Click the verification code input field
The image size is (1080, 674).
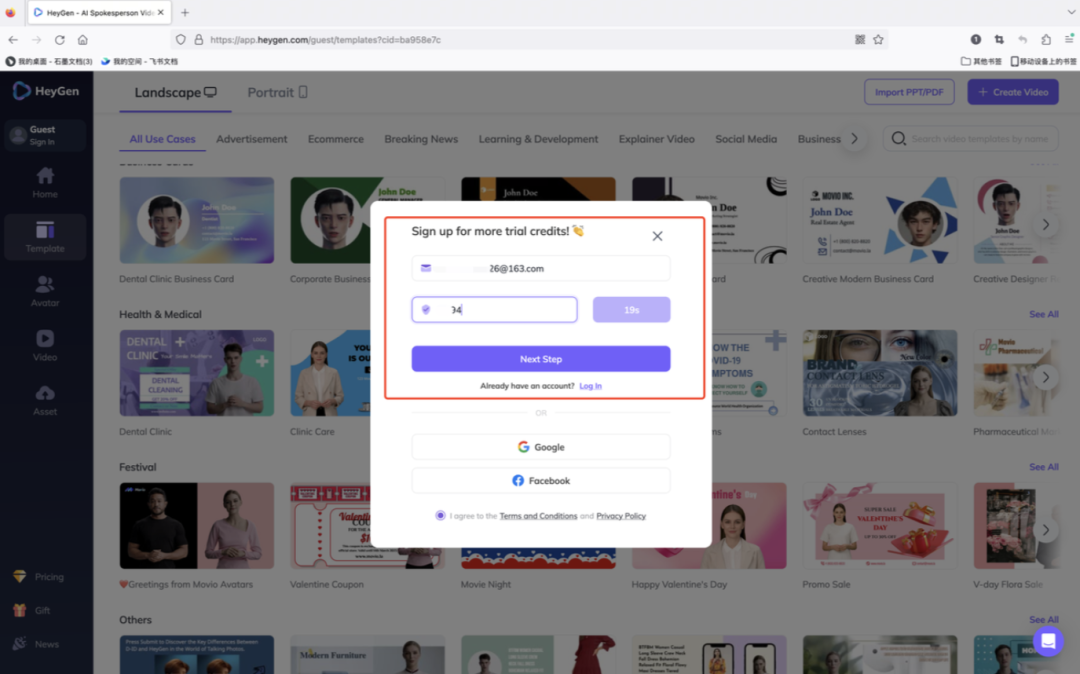point(495,310)
